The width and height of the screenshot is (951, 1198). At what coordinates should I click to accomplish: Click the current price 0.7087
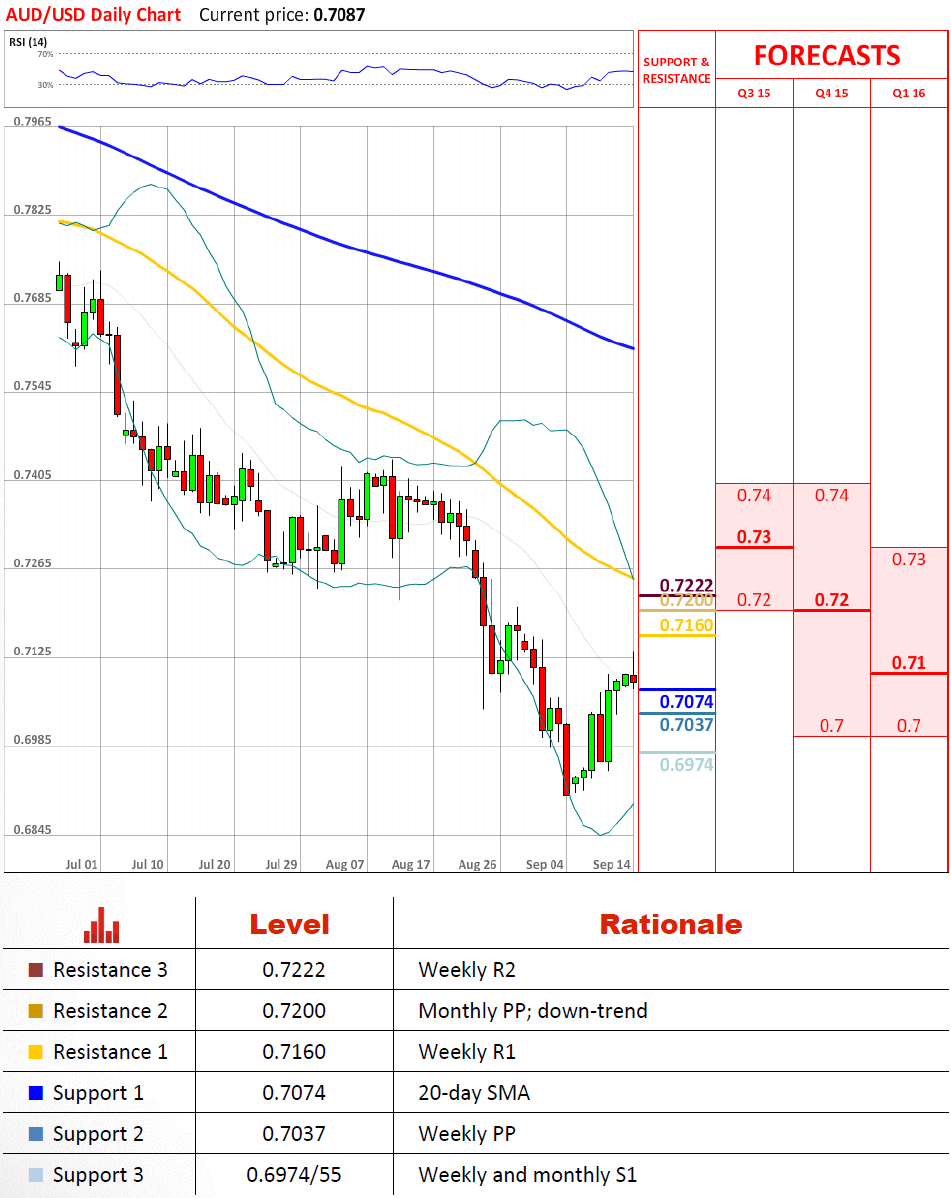[x=339, y=15]
